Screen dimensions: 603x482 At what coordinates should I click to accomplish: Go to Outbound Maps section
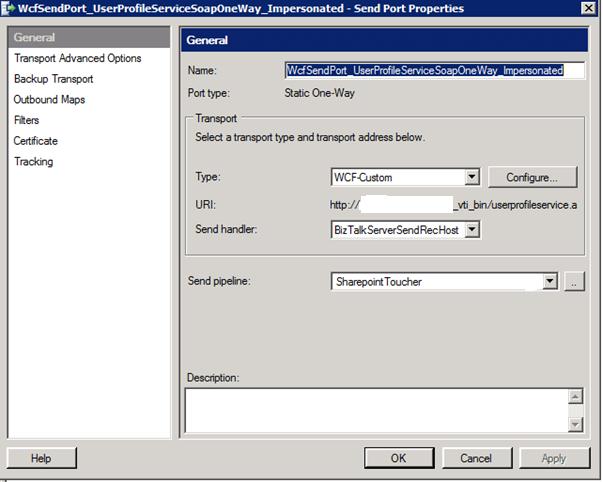[x=49, y=100]
